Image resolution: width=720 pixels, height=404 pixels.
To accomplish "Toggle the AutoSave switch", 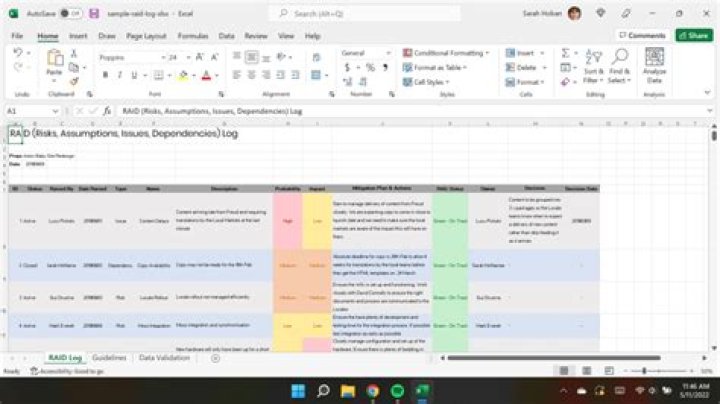I will click(71, 13).
